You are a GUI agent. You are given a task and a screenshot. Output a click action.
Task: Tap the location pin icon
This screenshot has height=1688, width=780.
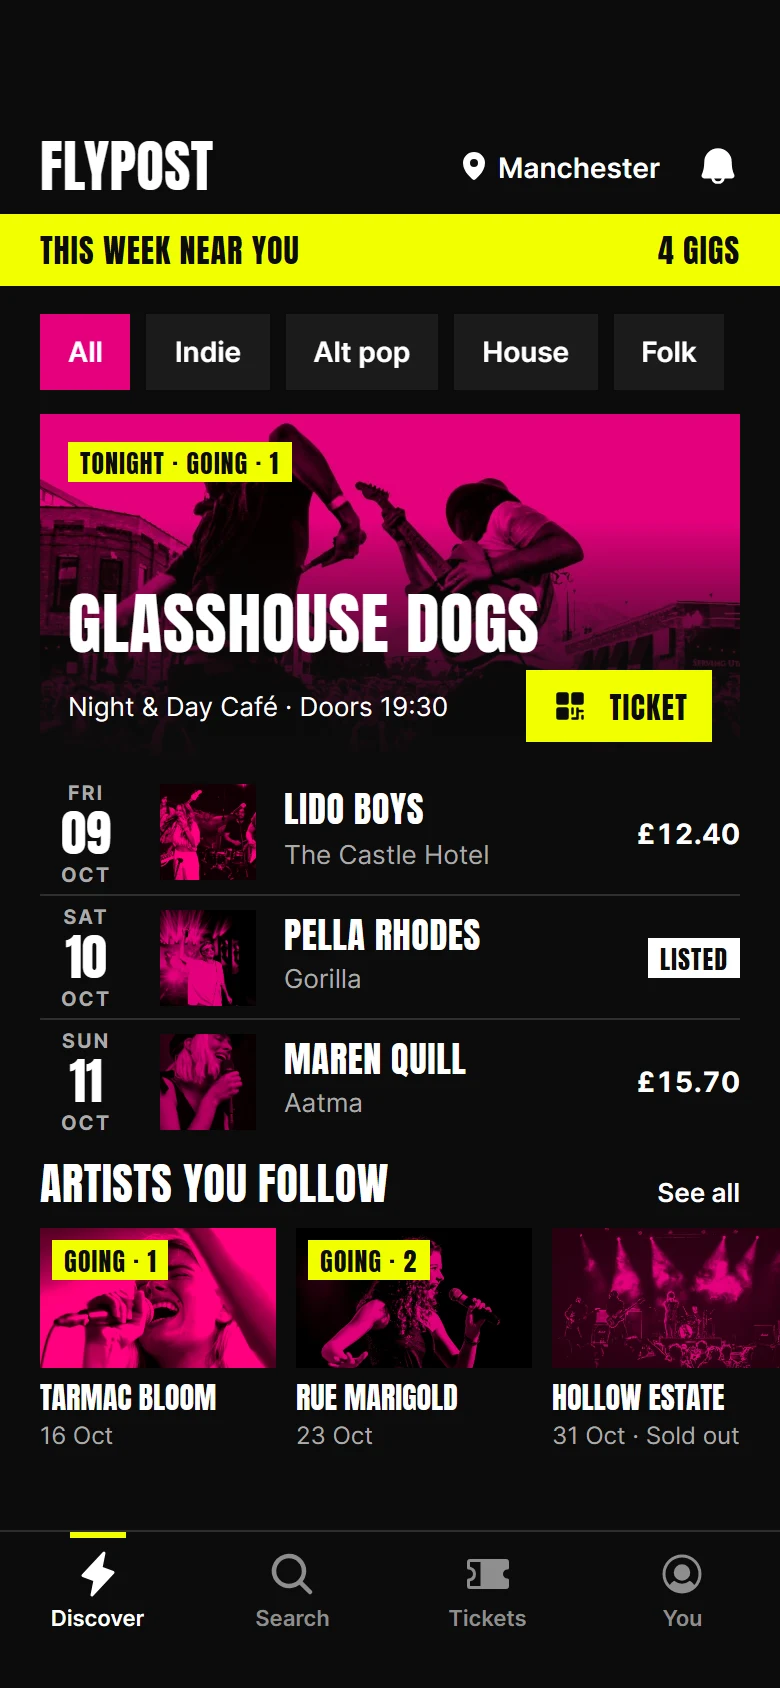(x=474, y=167)
